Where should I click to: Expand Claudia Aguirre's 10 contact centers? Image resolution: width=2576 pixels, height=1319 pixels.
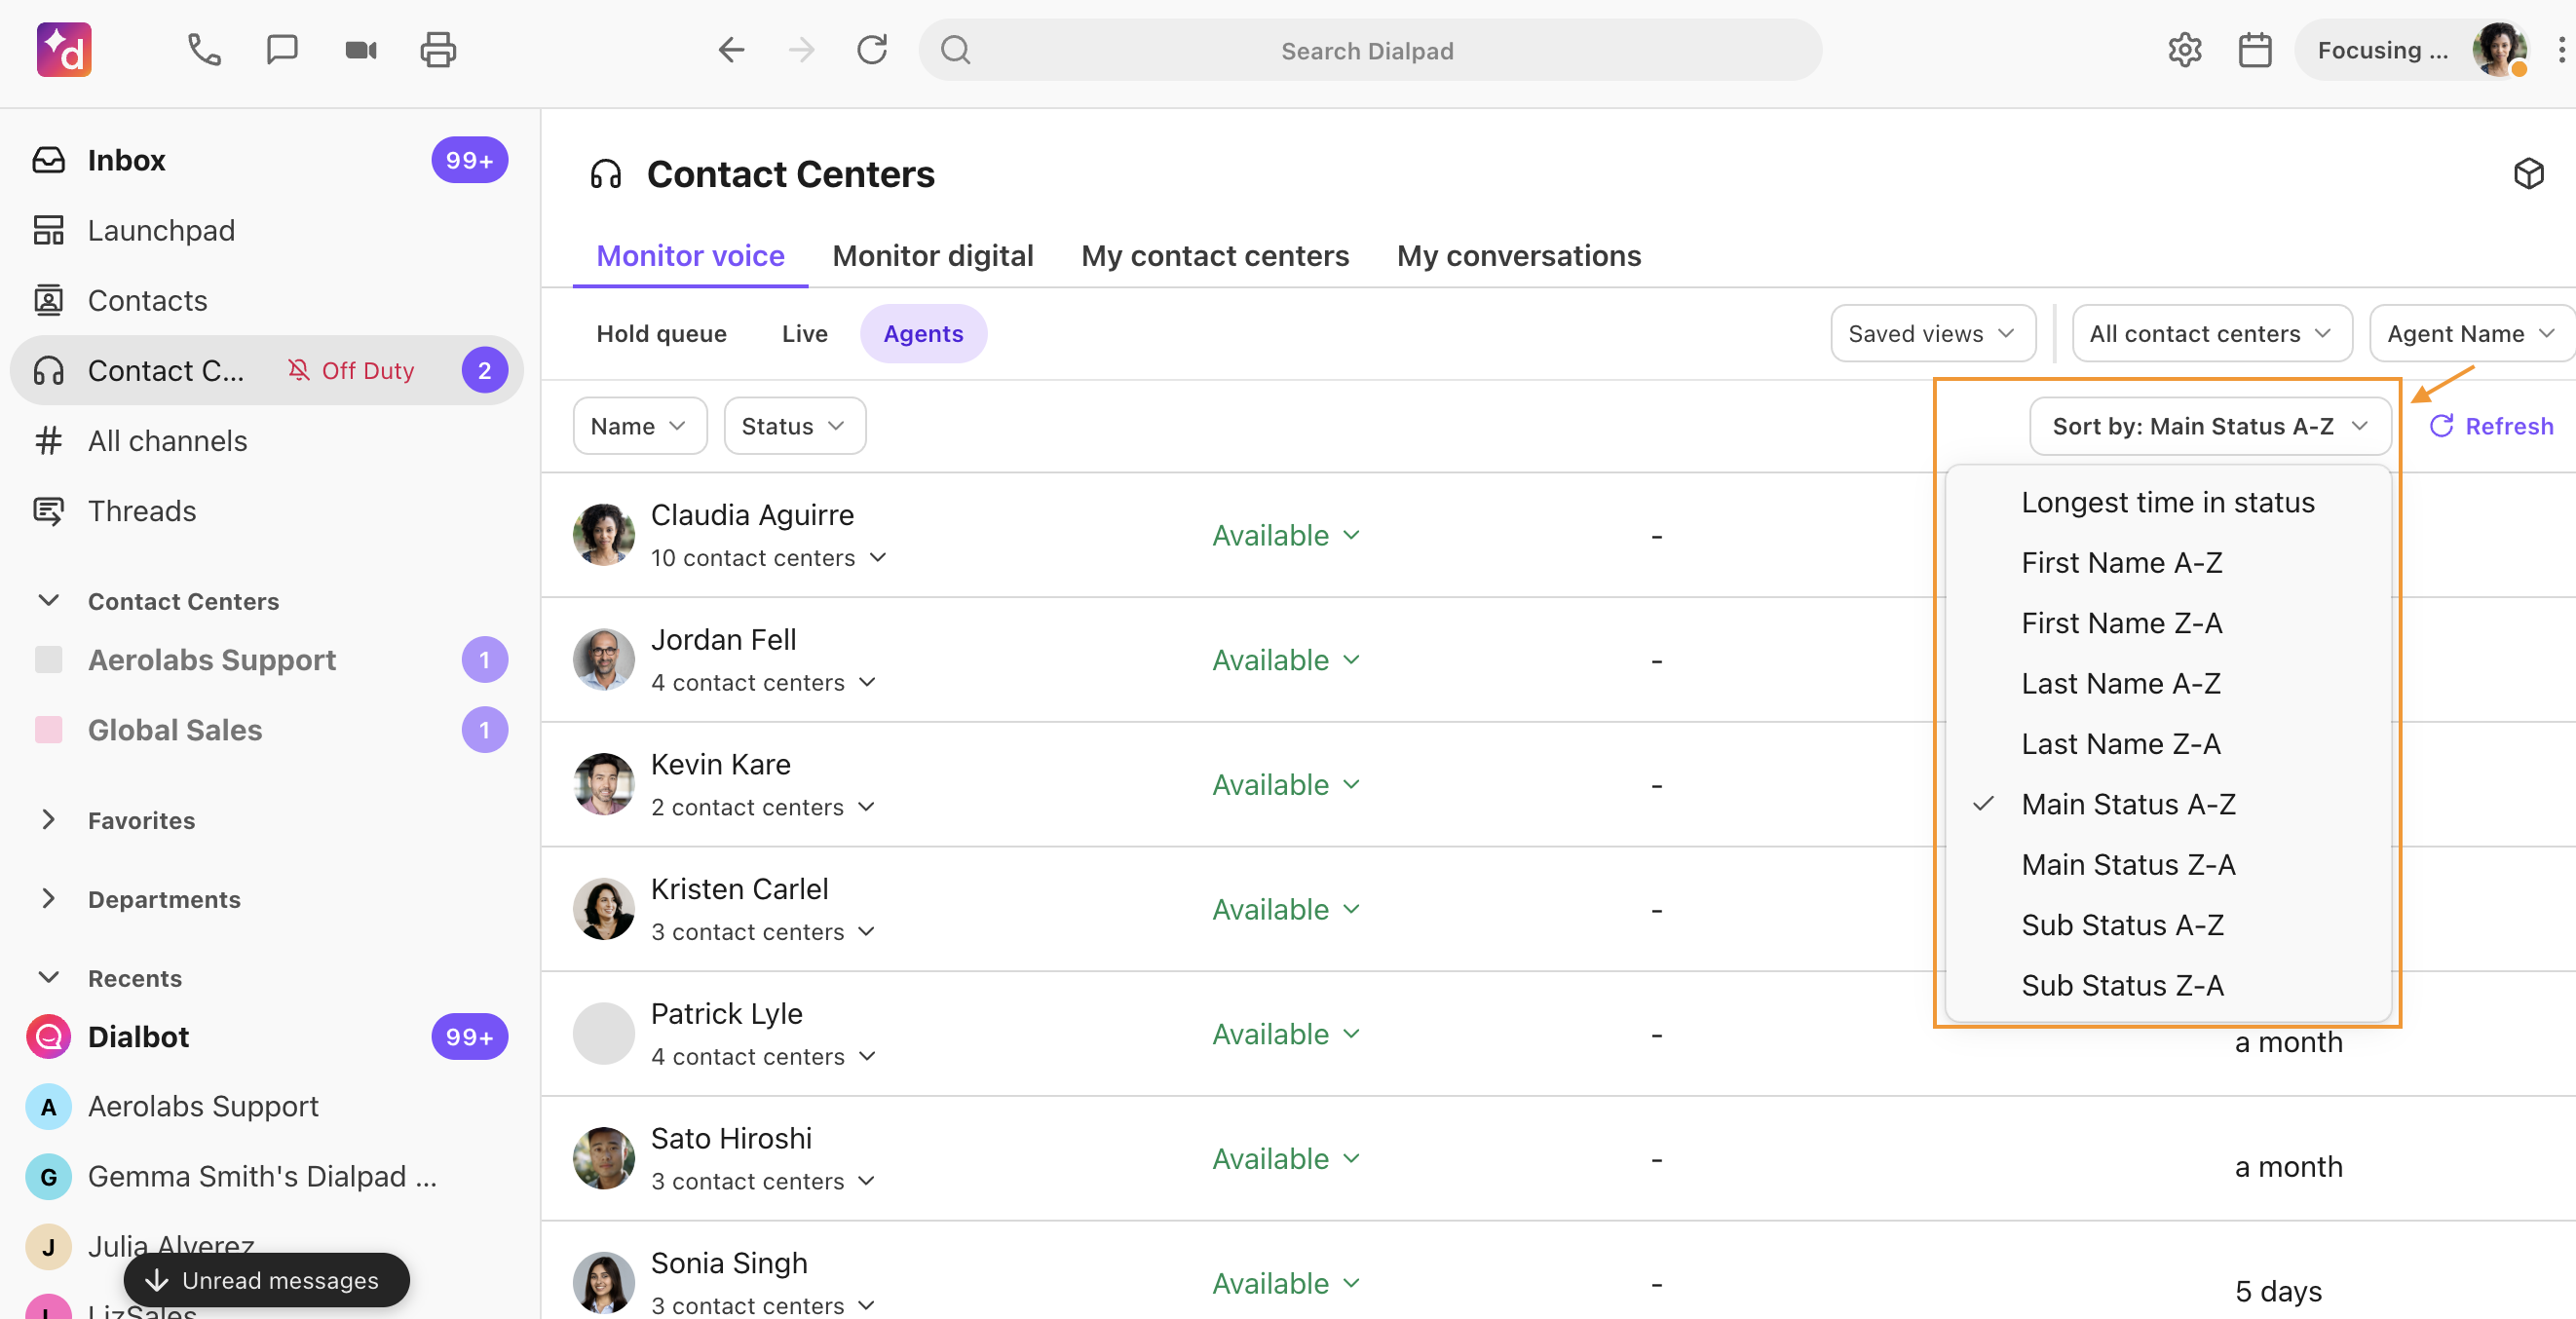pos(768,558)
